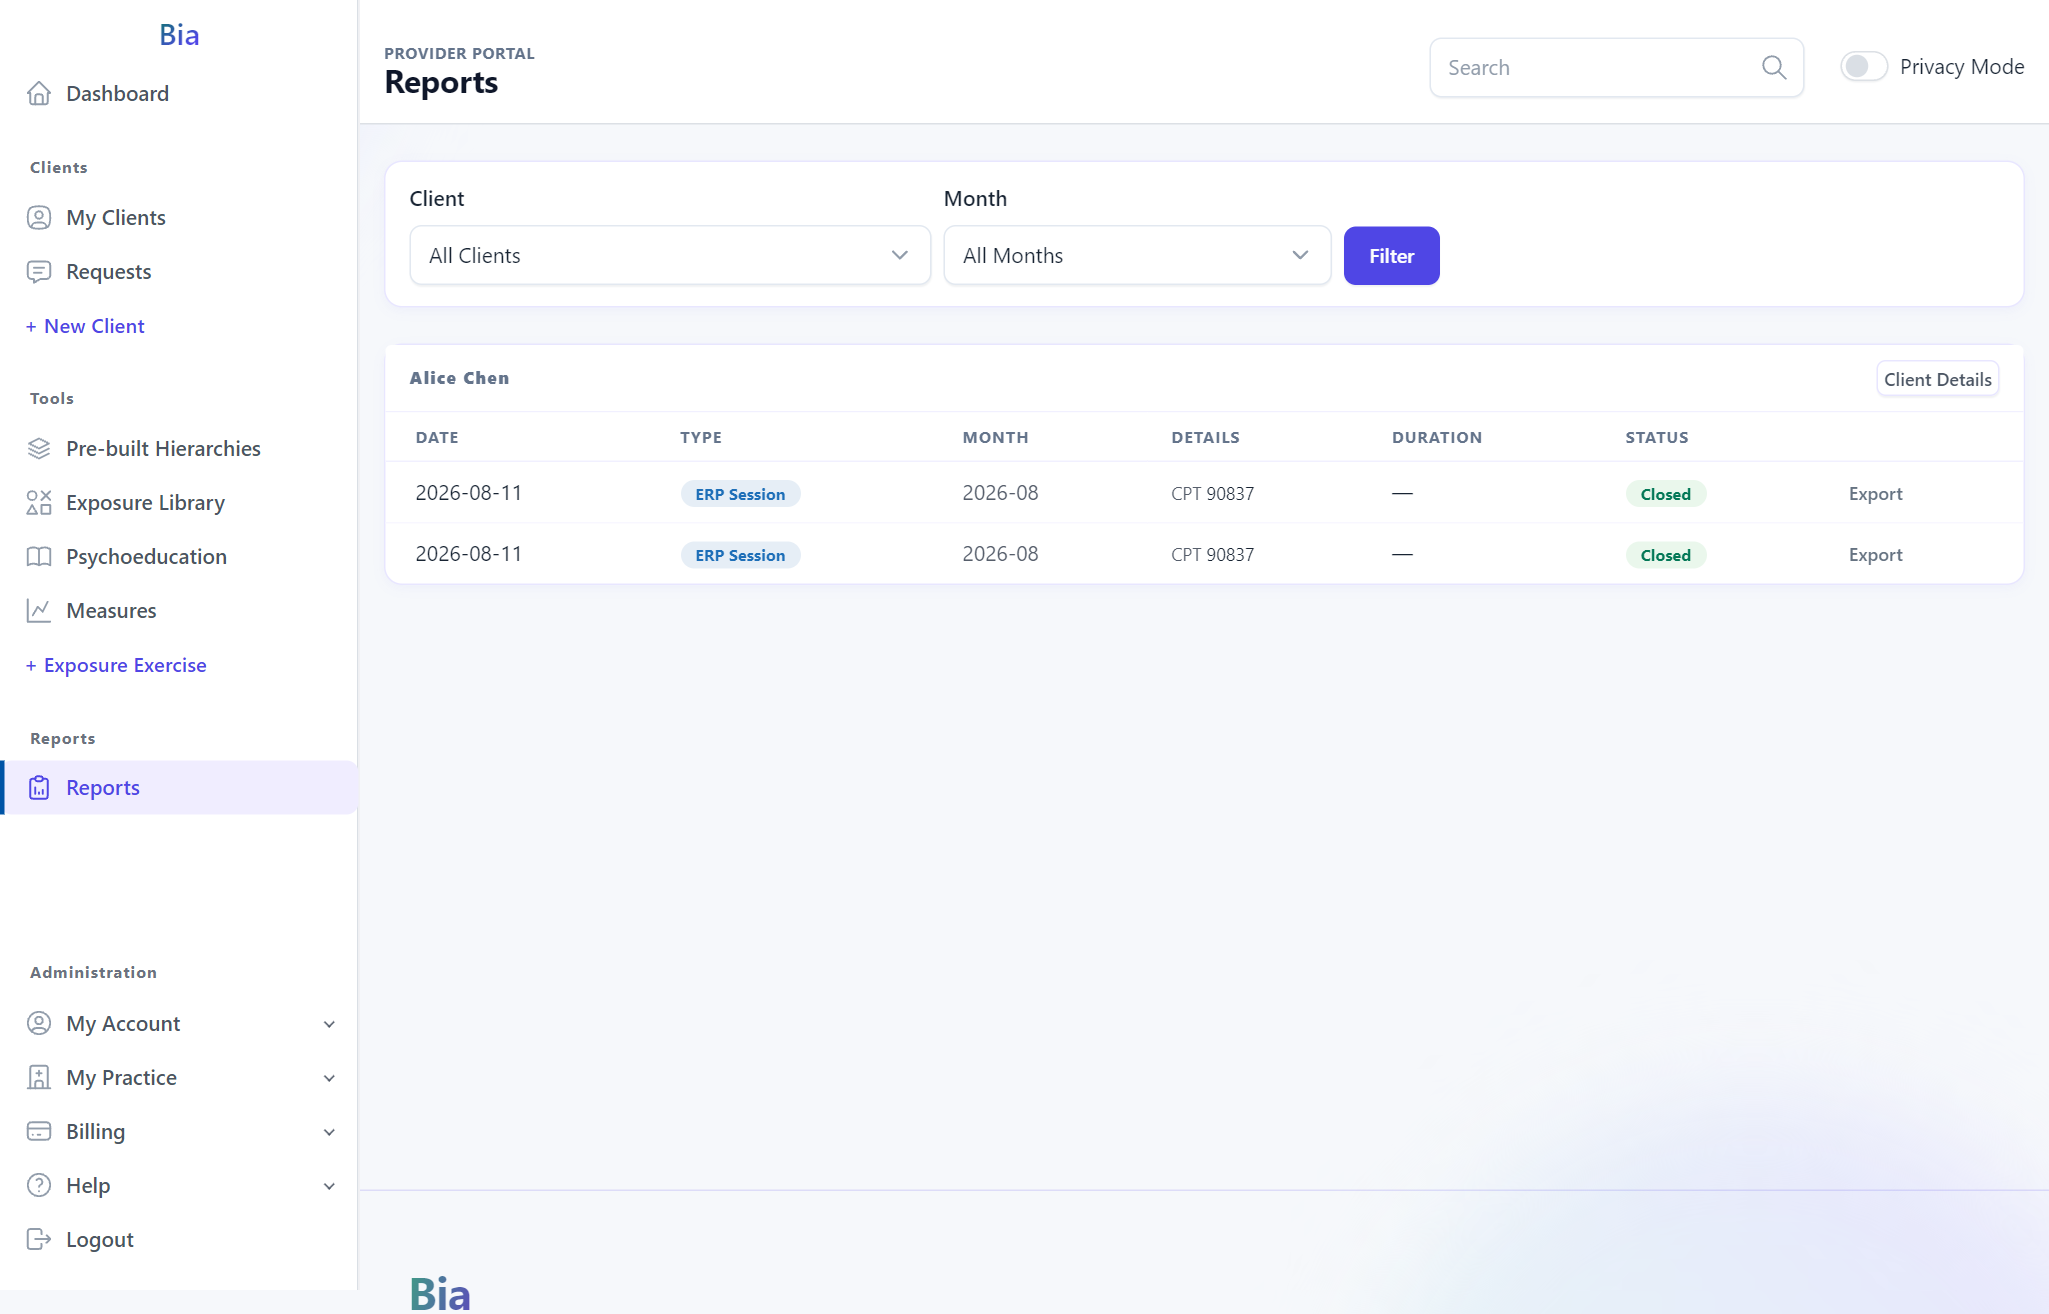Image resolution: width=2049 pixels, height=1314 pixels.
Task: Click the first row's month 2026-08
Action: click(x=1000, y=493)
